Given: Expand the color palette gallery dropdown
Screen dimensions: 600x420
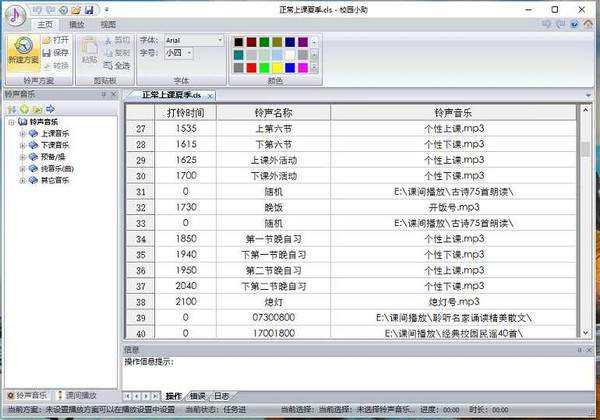Looking at the screenshot, I should [x=316, y=67].
